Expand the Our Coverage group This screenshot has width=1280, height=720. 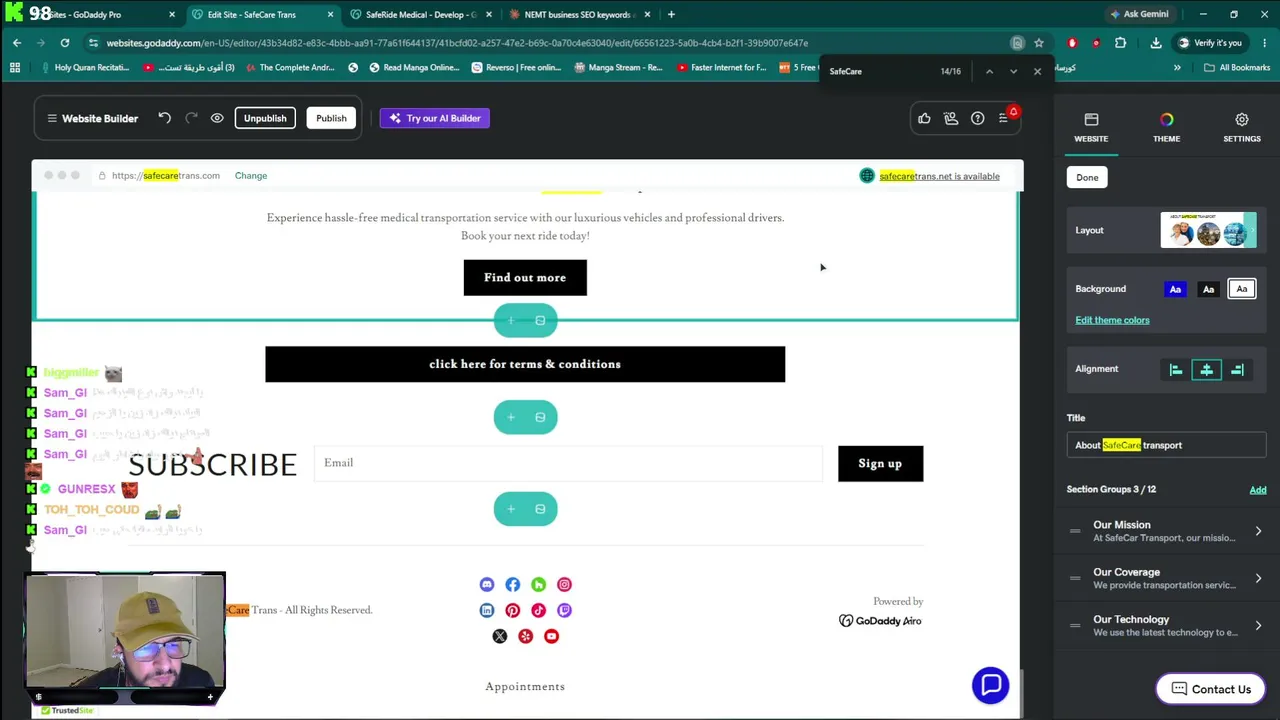pyautogui.click(x=1258, y=578)
